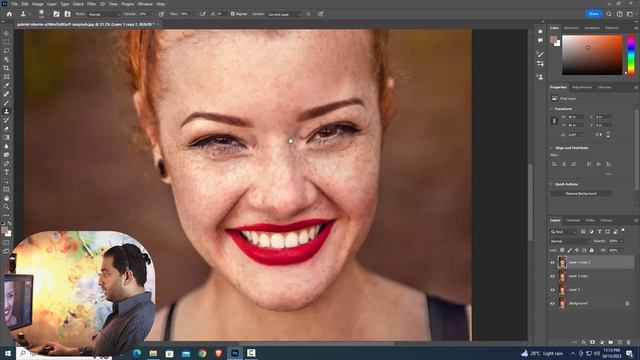
Task: Lock all layer attributes
Action: (x=591, y=250)
